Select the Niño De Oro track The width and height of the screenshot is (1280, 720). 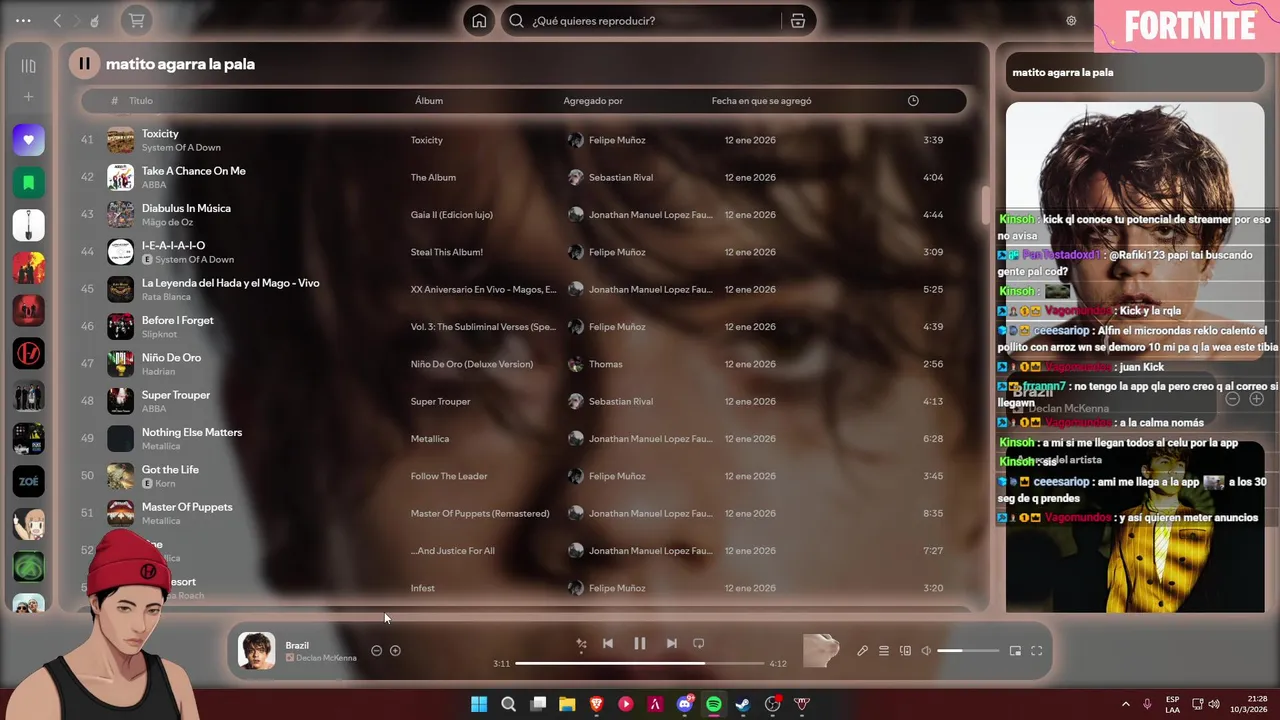click(x=171, y=357)
